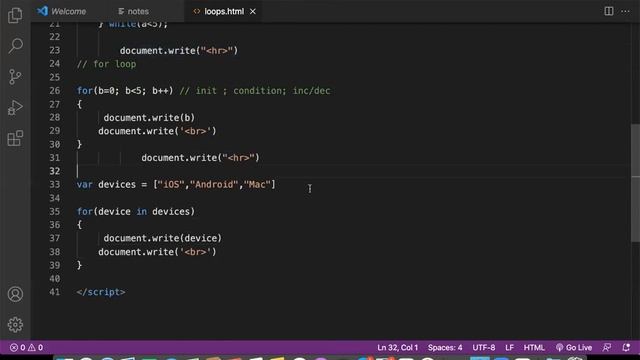Viewport: 640px width, 360px height.
Task: Open the Accounts menu icon
Action: [x=15, y=294]
